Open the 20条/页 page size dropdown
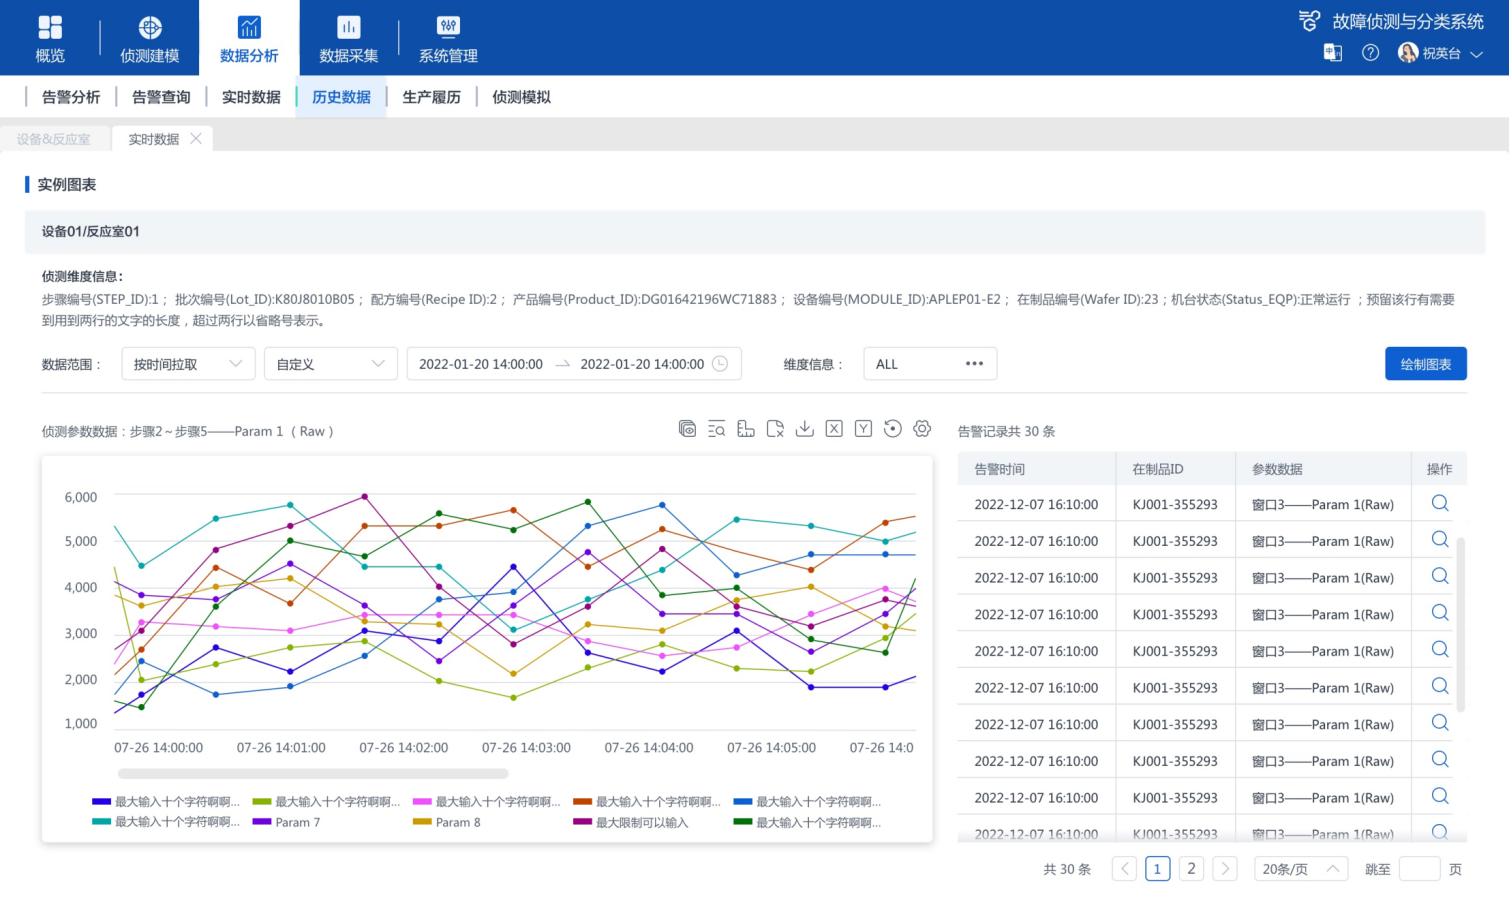Viewport: 1509px width, 901px height. pyautogui.click(x=1300, y=869)
